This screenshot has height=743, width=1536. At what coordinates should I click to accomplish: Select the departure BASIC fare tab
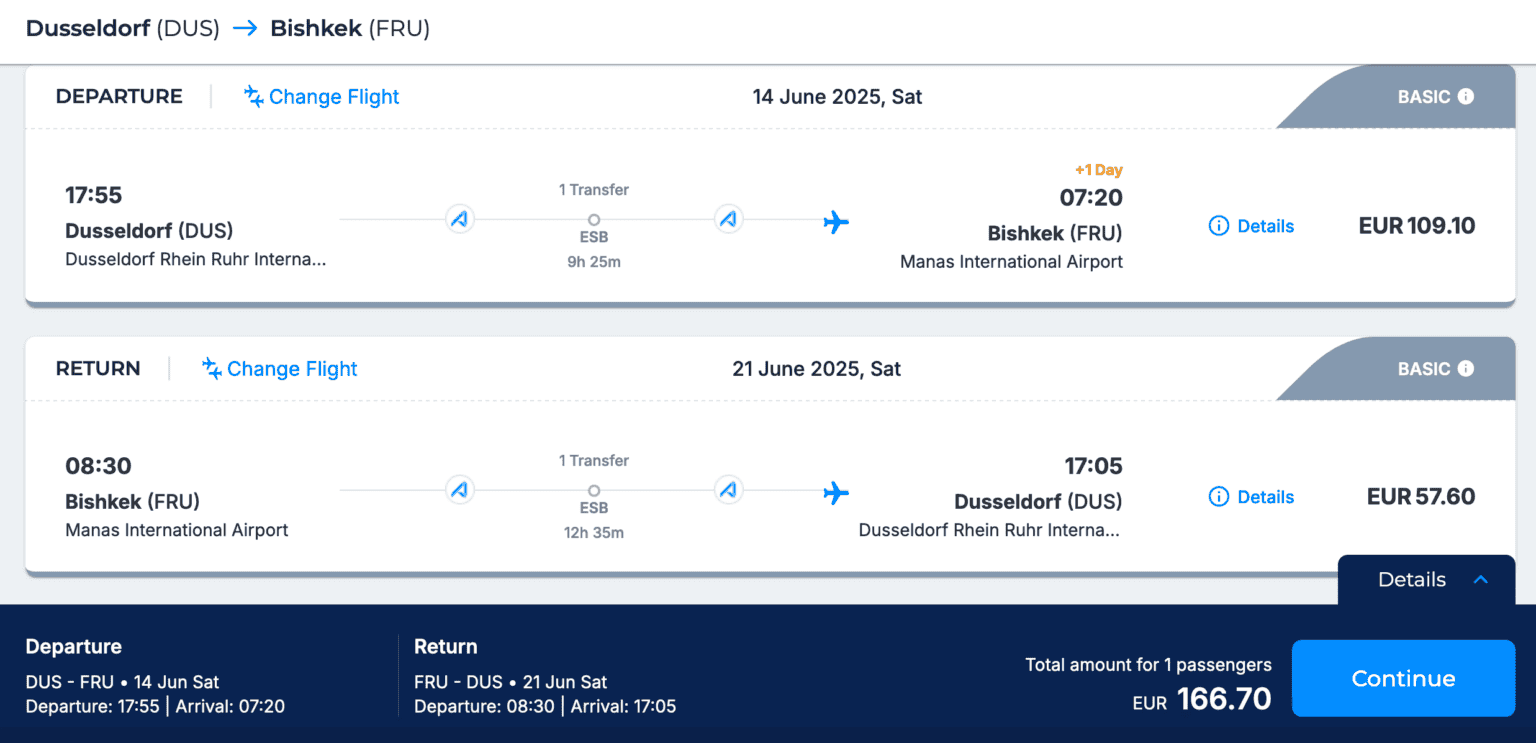click(x=1423, y=97)
